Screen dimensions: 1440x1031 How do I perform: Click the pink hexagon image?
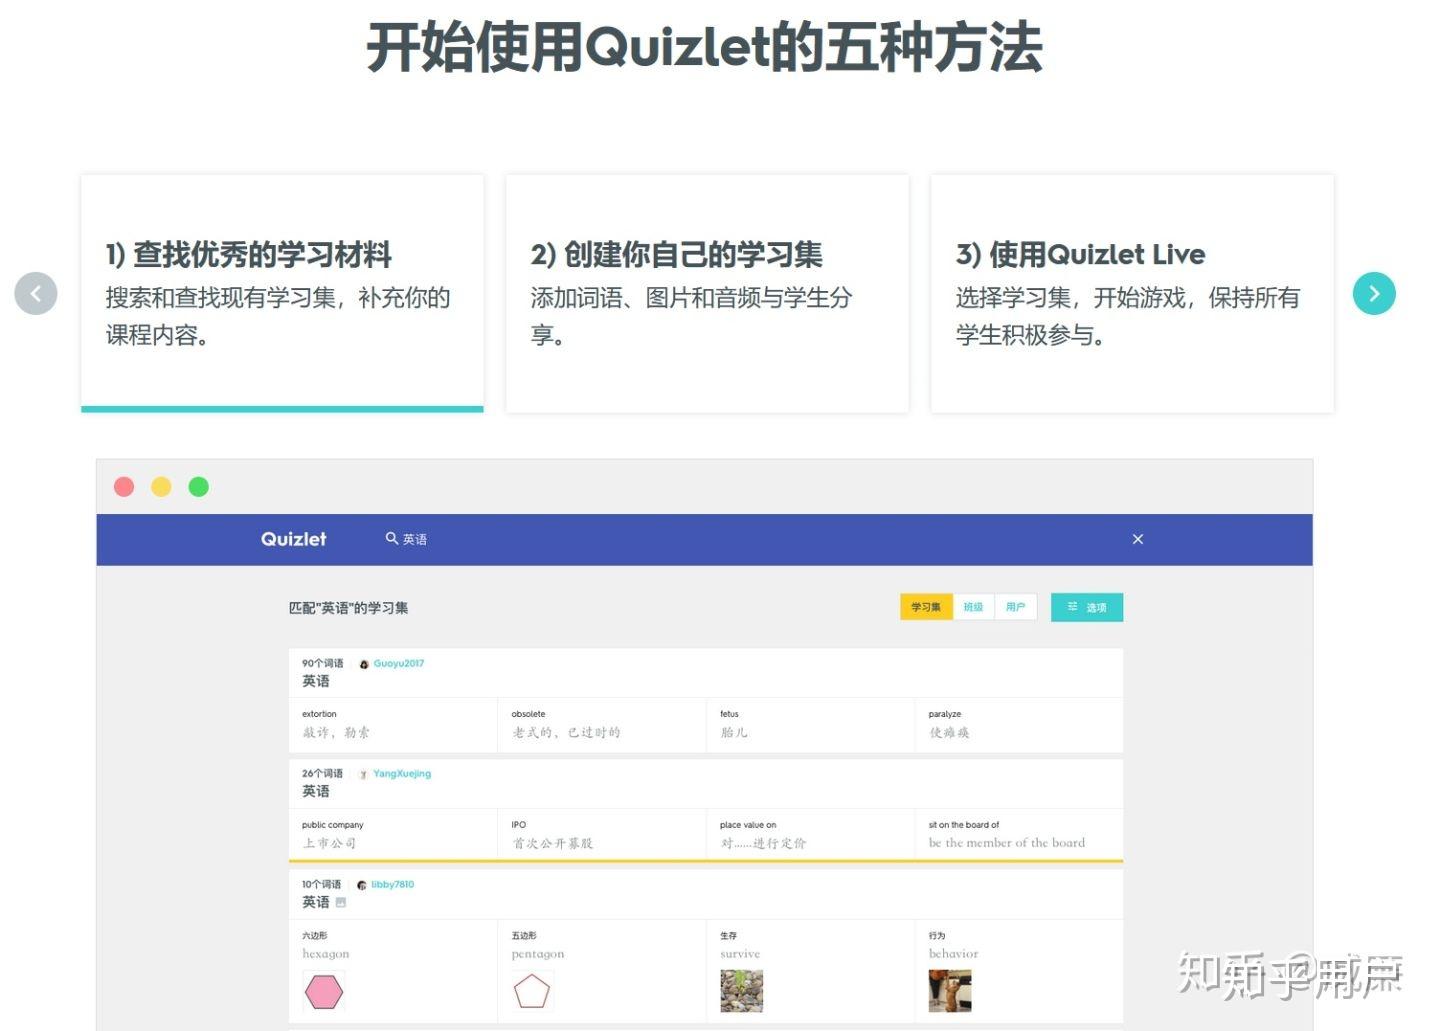pyautogui.click(x=324, y=991)
